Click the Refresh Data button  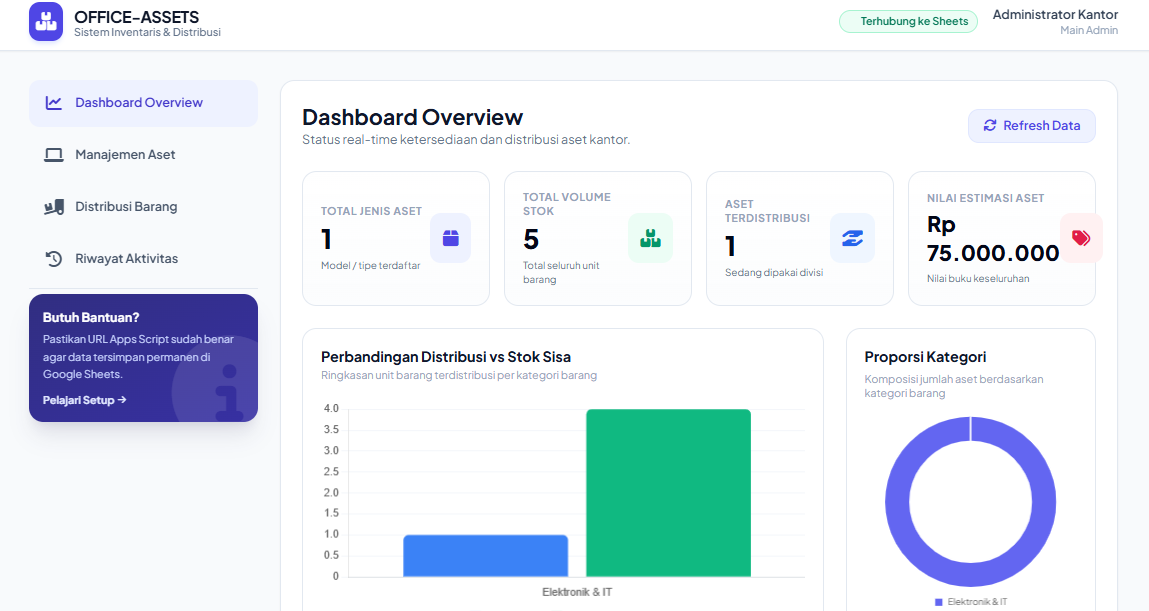point(1032,126)
